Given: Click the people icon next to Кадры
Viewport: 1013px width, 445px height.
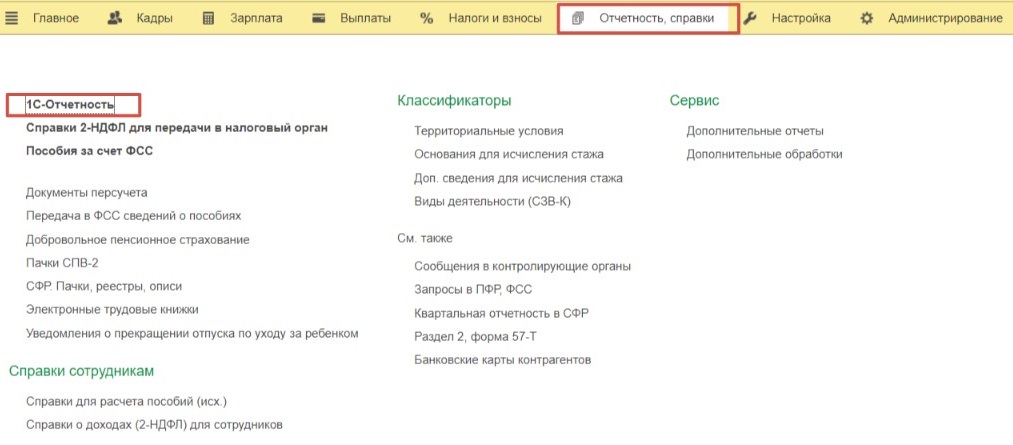Looking at the screenshot, I should pos(115,18).
